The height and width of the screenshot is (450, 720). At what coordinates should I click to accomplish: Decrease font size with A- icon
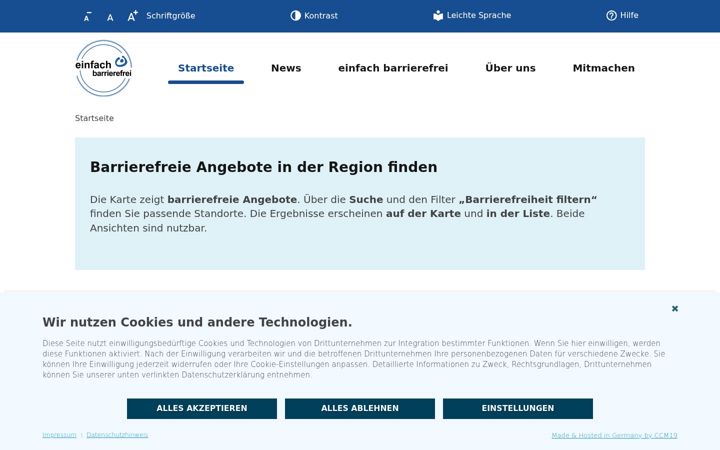pyautogui.click(x=87, y=17)
